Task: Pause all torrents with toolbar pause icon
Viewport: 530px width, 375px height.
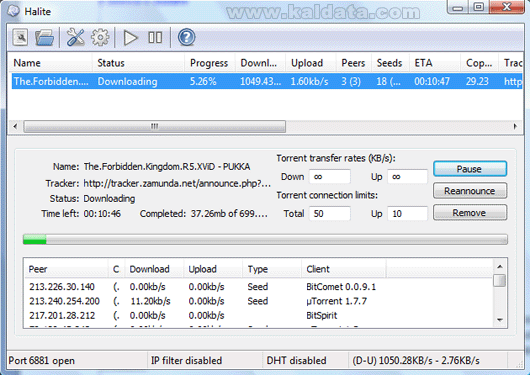Action: (155, 38)
